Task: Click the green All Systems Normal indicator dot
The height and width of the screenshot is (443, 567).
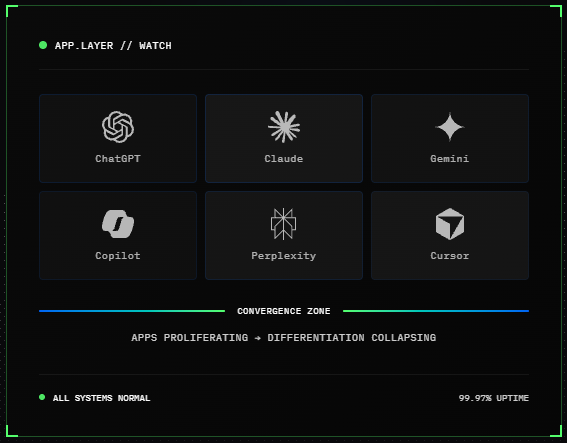Action: pyautogui.click(x=42, y=397)
